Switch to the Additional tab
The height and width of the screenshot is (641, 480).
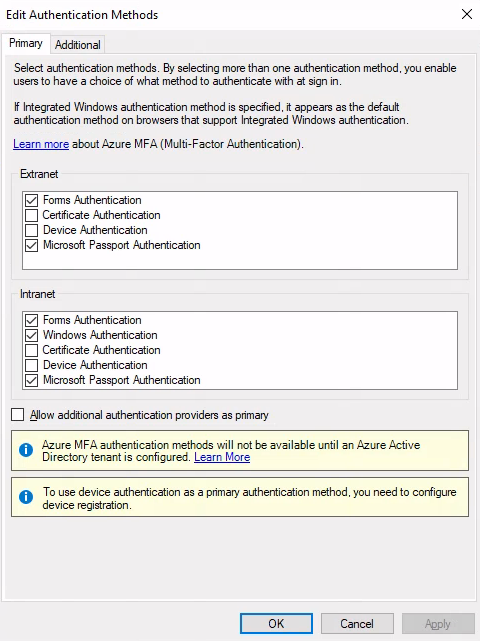pyautogui.click(x=78, y=45)
